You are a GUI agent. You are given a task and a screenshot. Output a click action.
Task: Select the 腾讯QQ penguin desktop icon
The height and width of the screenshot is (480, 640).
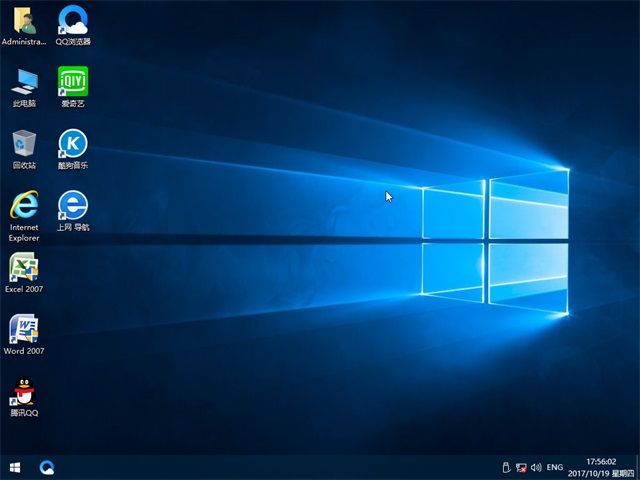coord(24,392)
